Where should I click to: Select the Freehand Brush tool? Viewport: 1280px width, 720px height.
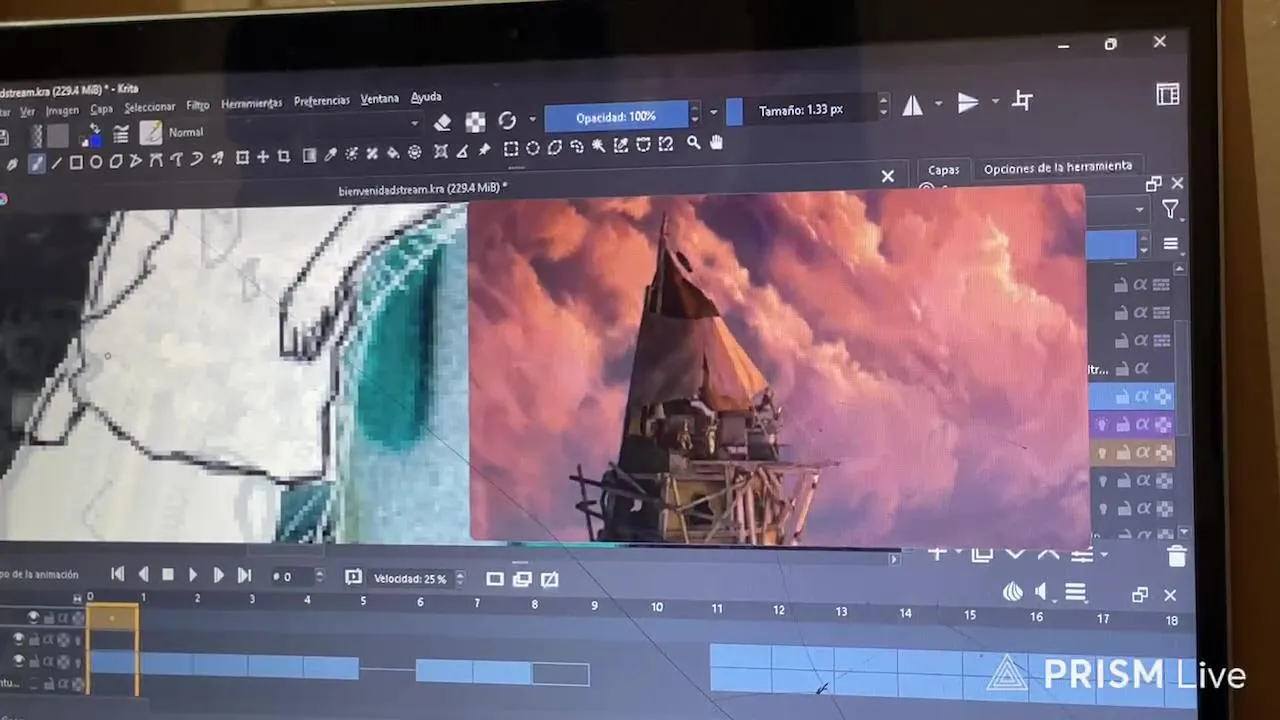tap(36, 162)
